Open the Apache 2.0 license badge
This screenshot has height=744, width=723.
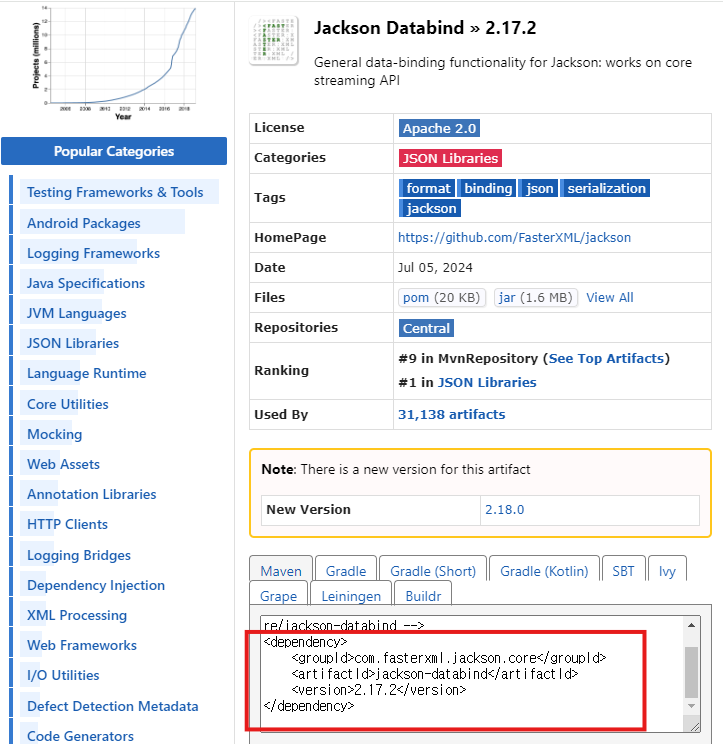point(439,128)
